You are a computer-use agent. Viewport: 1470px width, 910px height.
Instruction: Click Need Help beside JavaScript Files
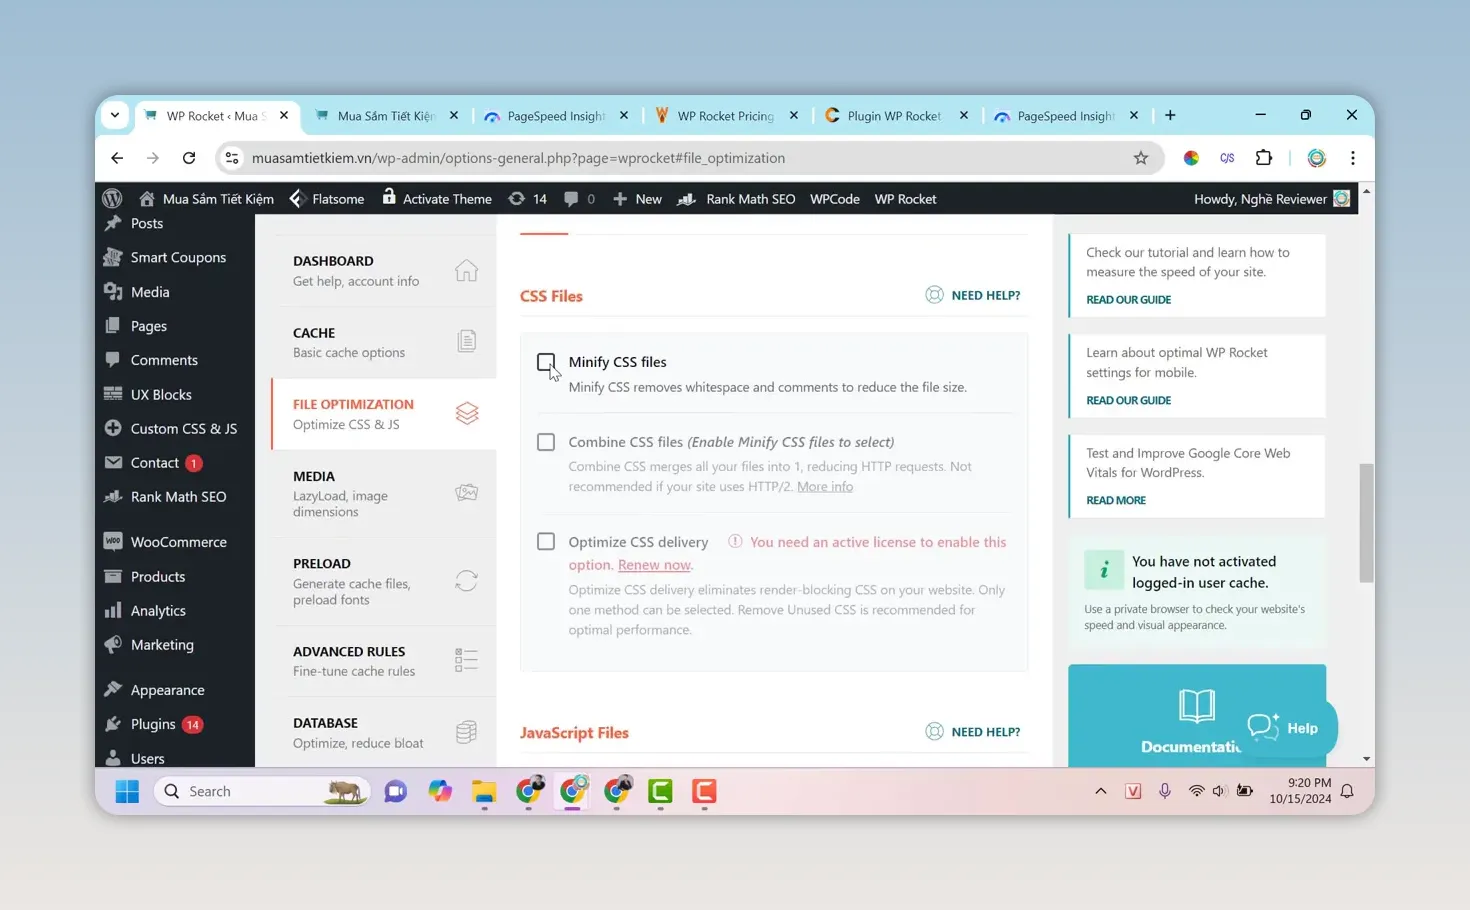point(973,732)
